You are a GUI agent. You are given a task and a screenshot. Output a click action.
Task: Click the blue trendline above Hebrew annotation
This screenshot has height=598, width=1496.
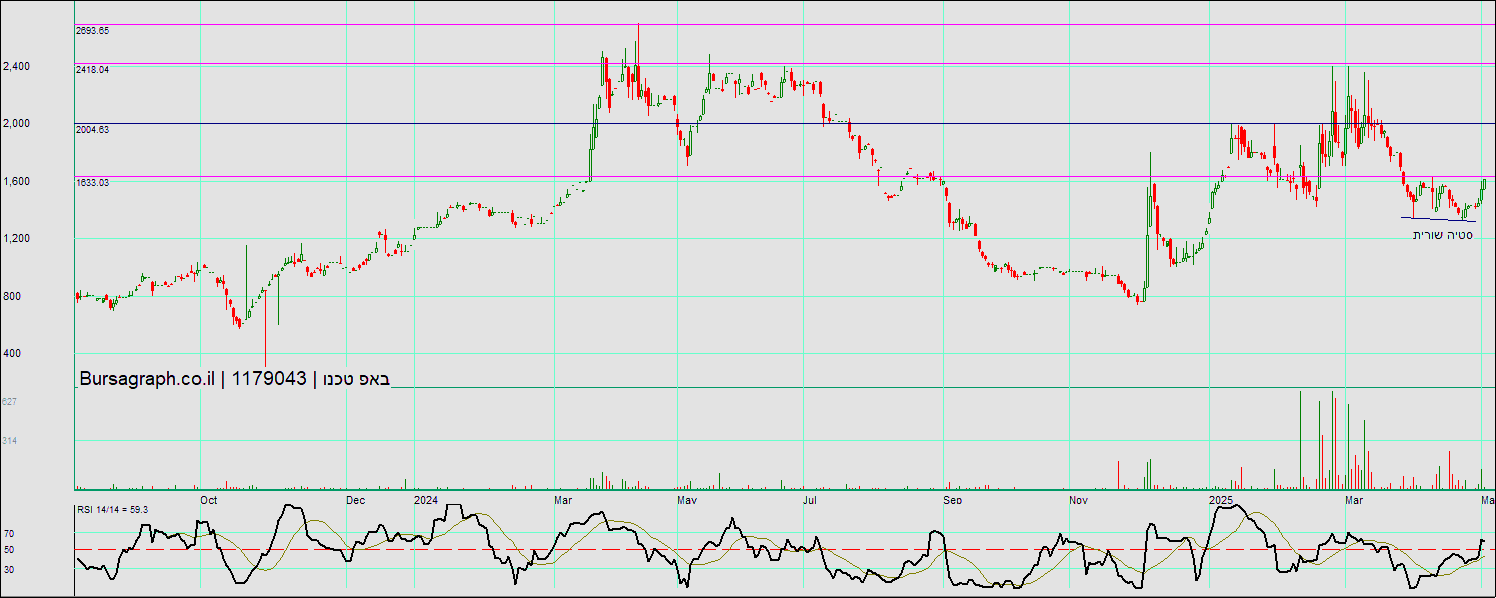coord(1438,219)
